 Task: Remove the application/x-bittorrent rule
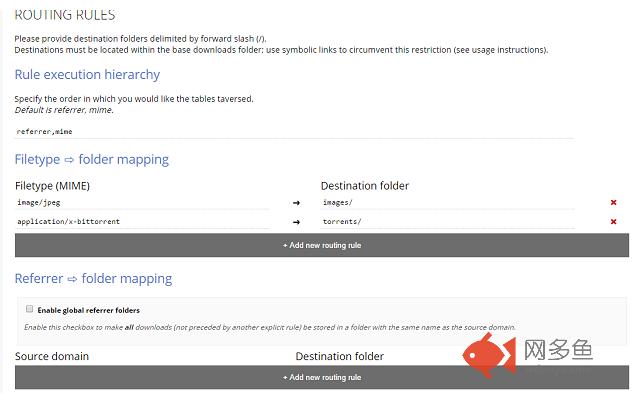pyautogui.click(x=613, y=221)
